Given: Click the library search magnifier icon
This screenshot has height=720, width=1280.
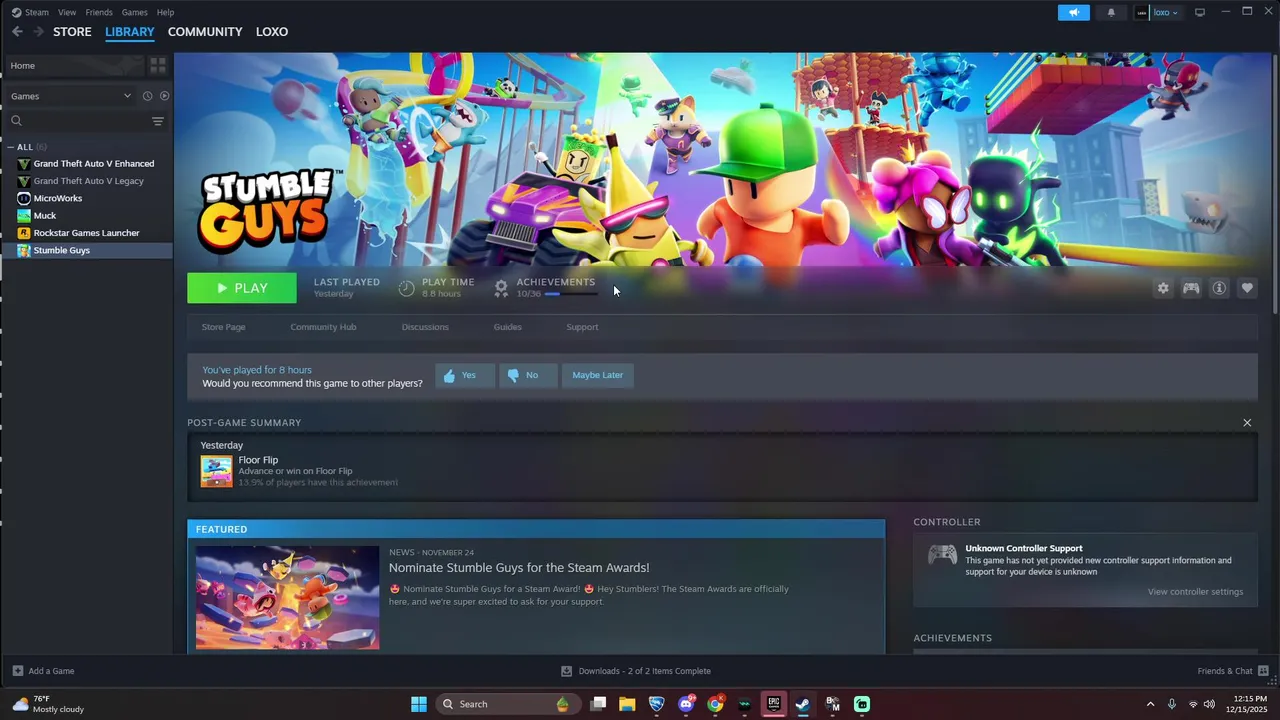Looking at the screenshot, I should [16, 121].
